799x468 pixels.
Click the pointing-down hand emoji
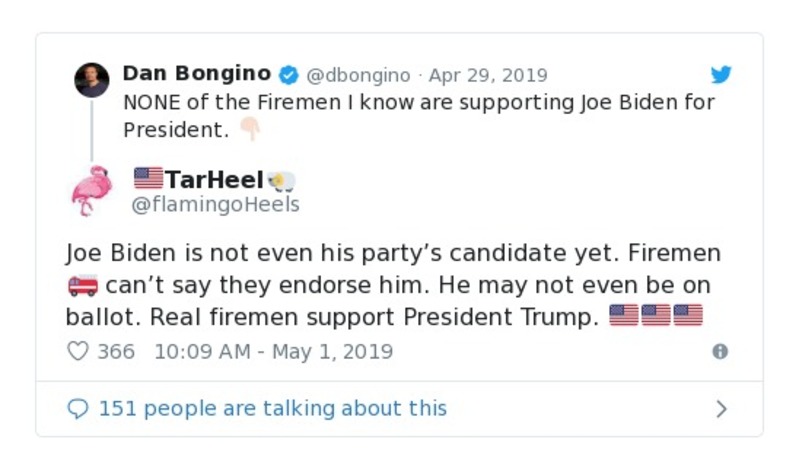(x=248, y=130)
